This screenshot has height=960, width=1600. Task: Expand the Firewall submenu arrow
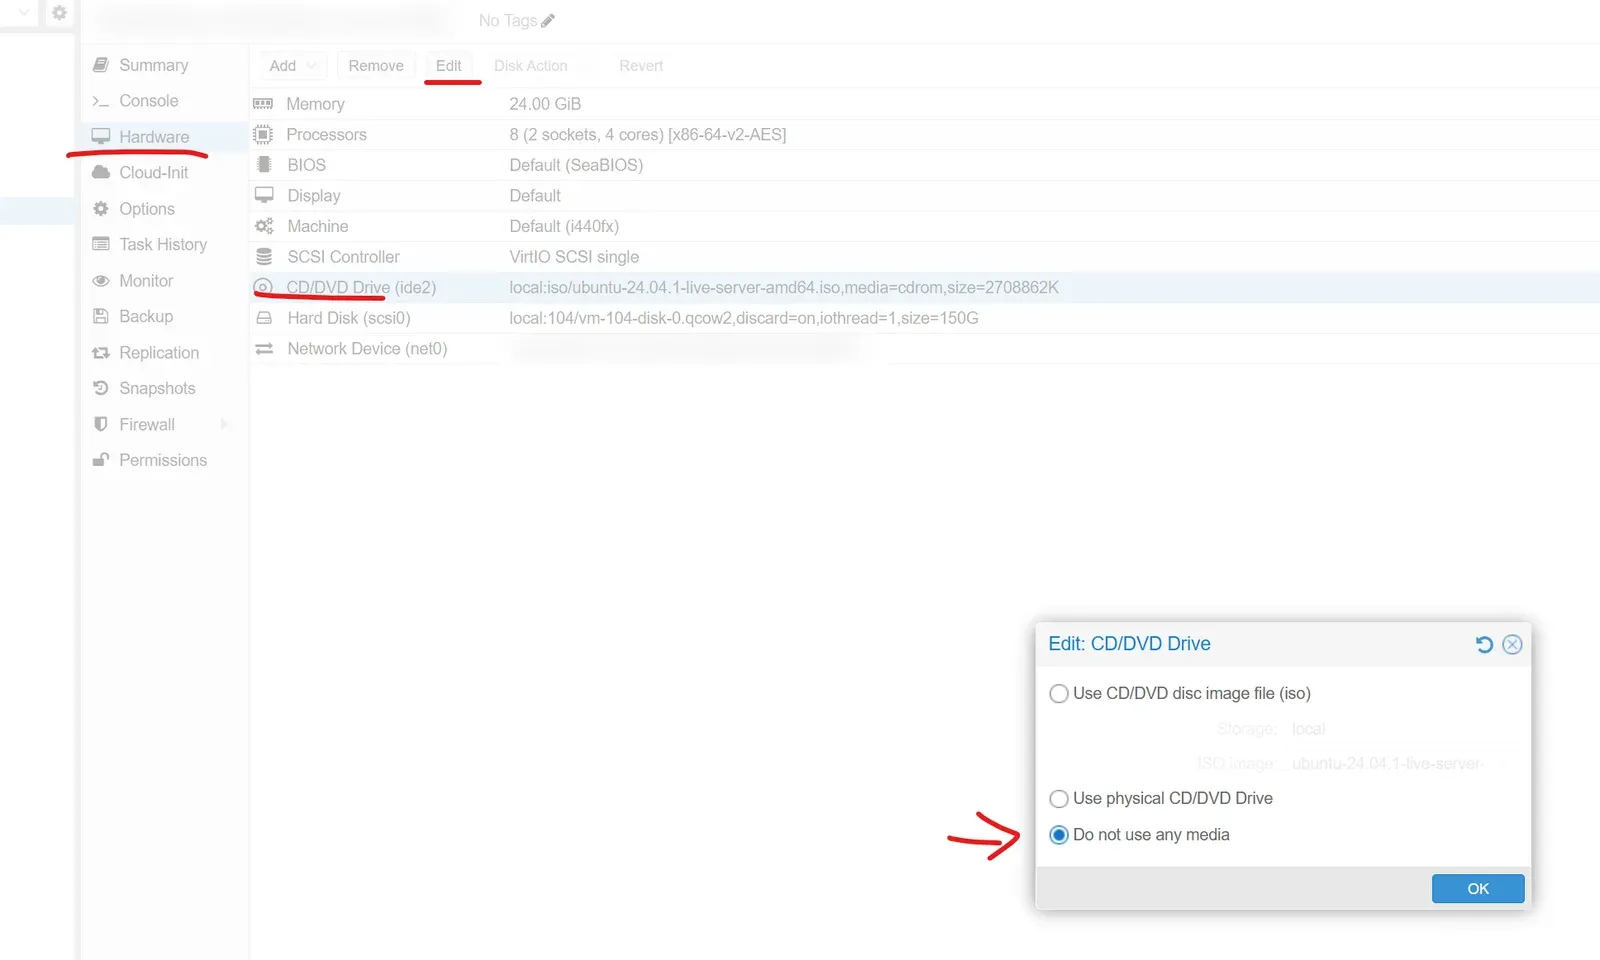(224, 424)
